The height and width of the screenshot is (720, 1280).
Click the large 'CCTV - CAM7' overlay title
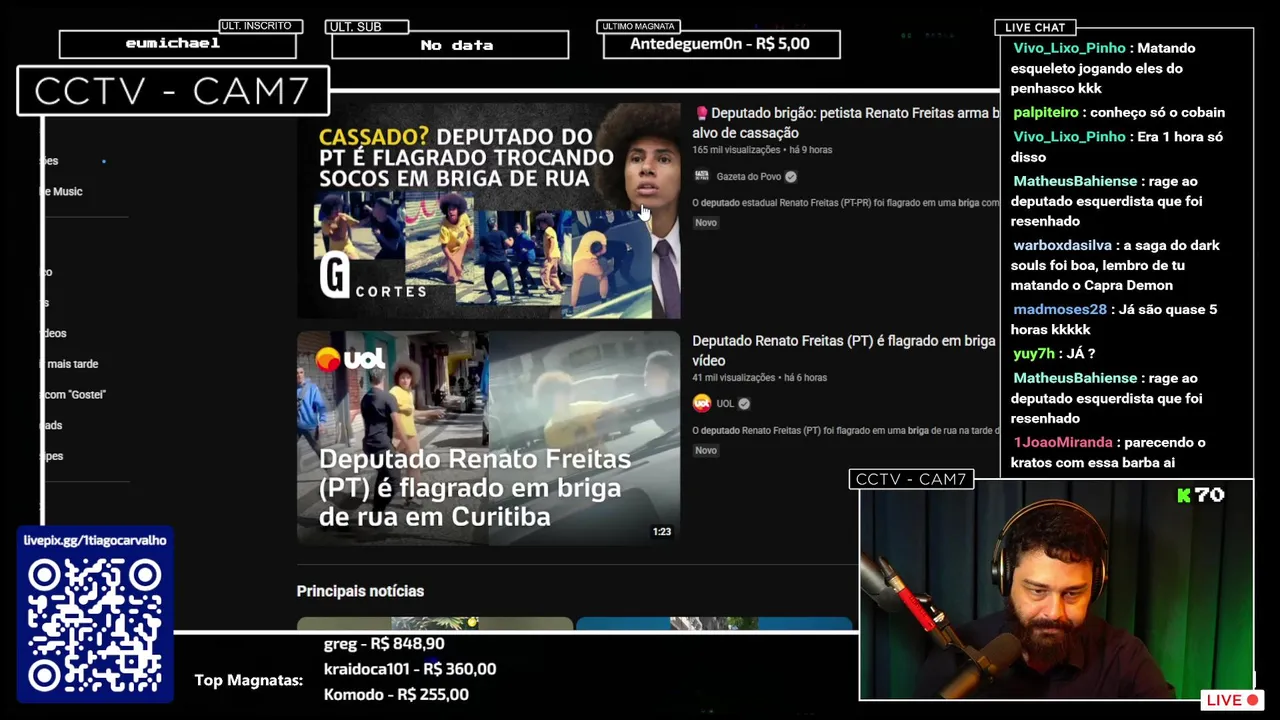pos(172,91)
